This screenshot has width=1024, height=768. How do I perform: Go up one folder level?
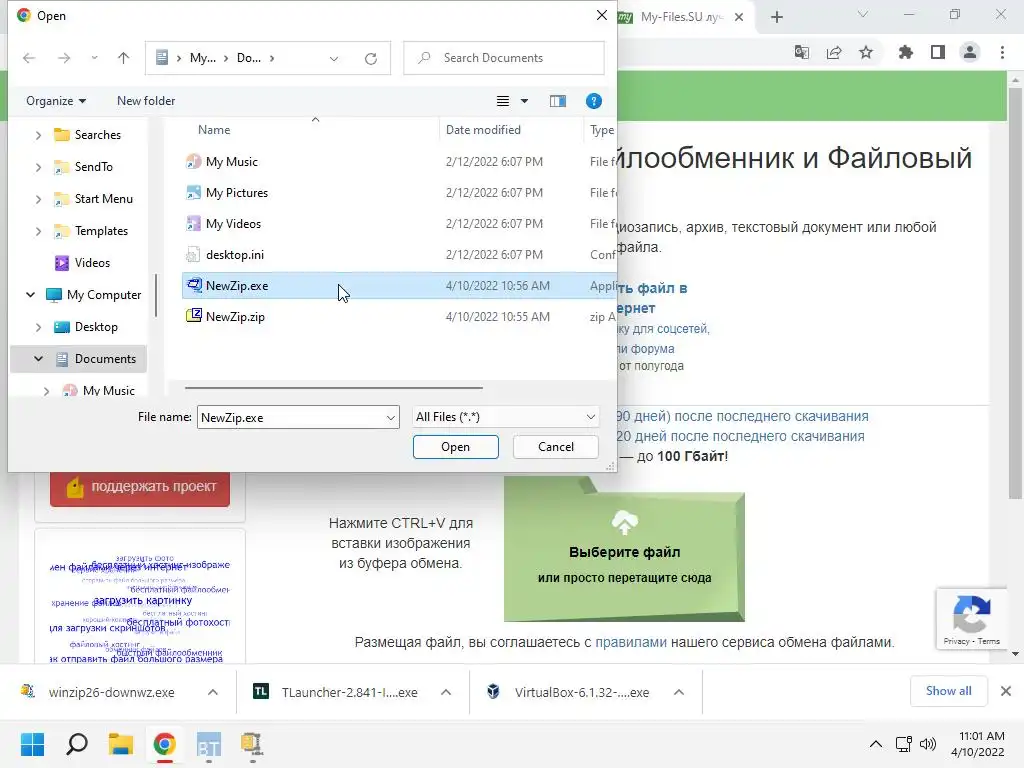coord(123,58)
